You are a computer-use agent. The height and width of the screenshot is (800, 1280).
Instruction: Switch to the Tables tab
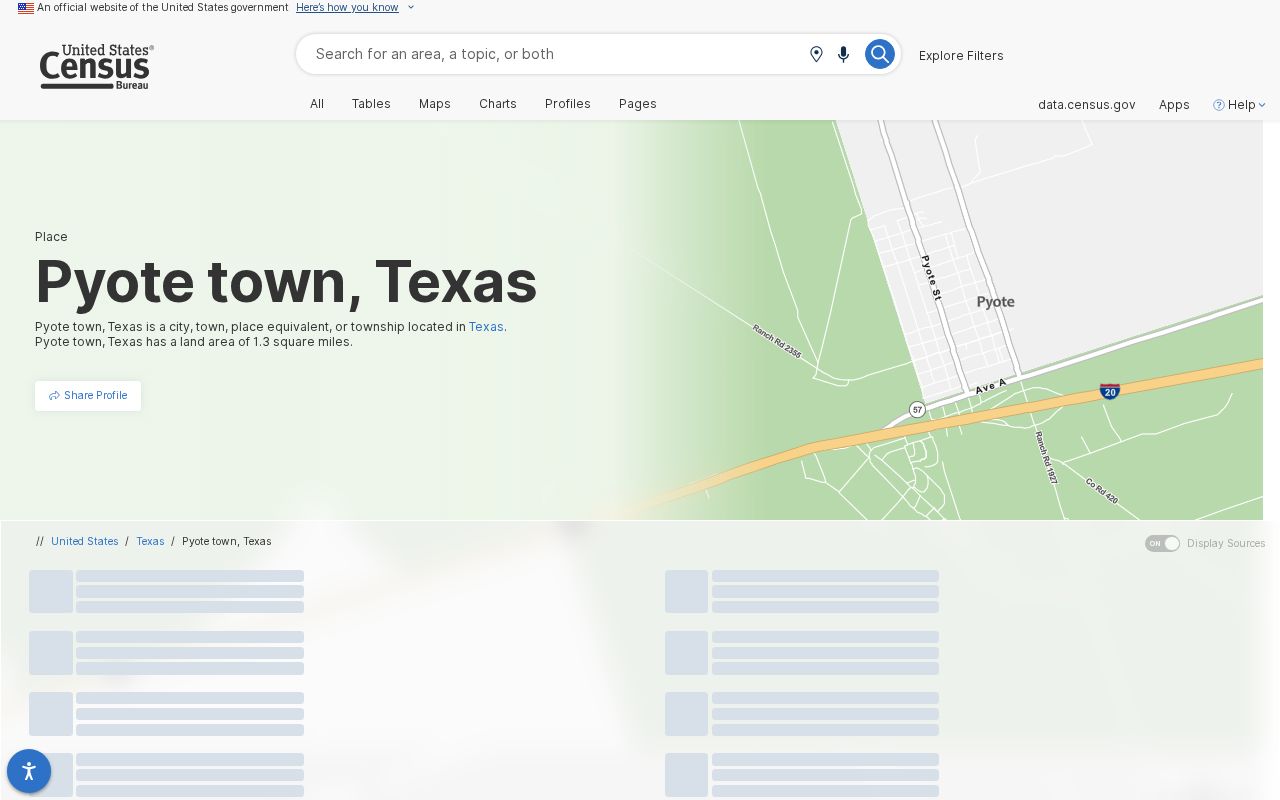[x=371, y=104]
